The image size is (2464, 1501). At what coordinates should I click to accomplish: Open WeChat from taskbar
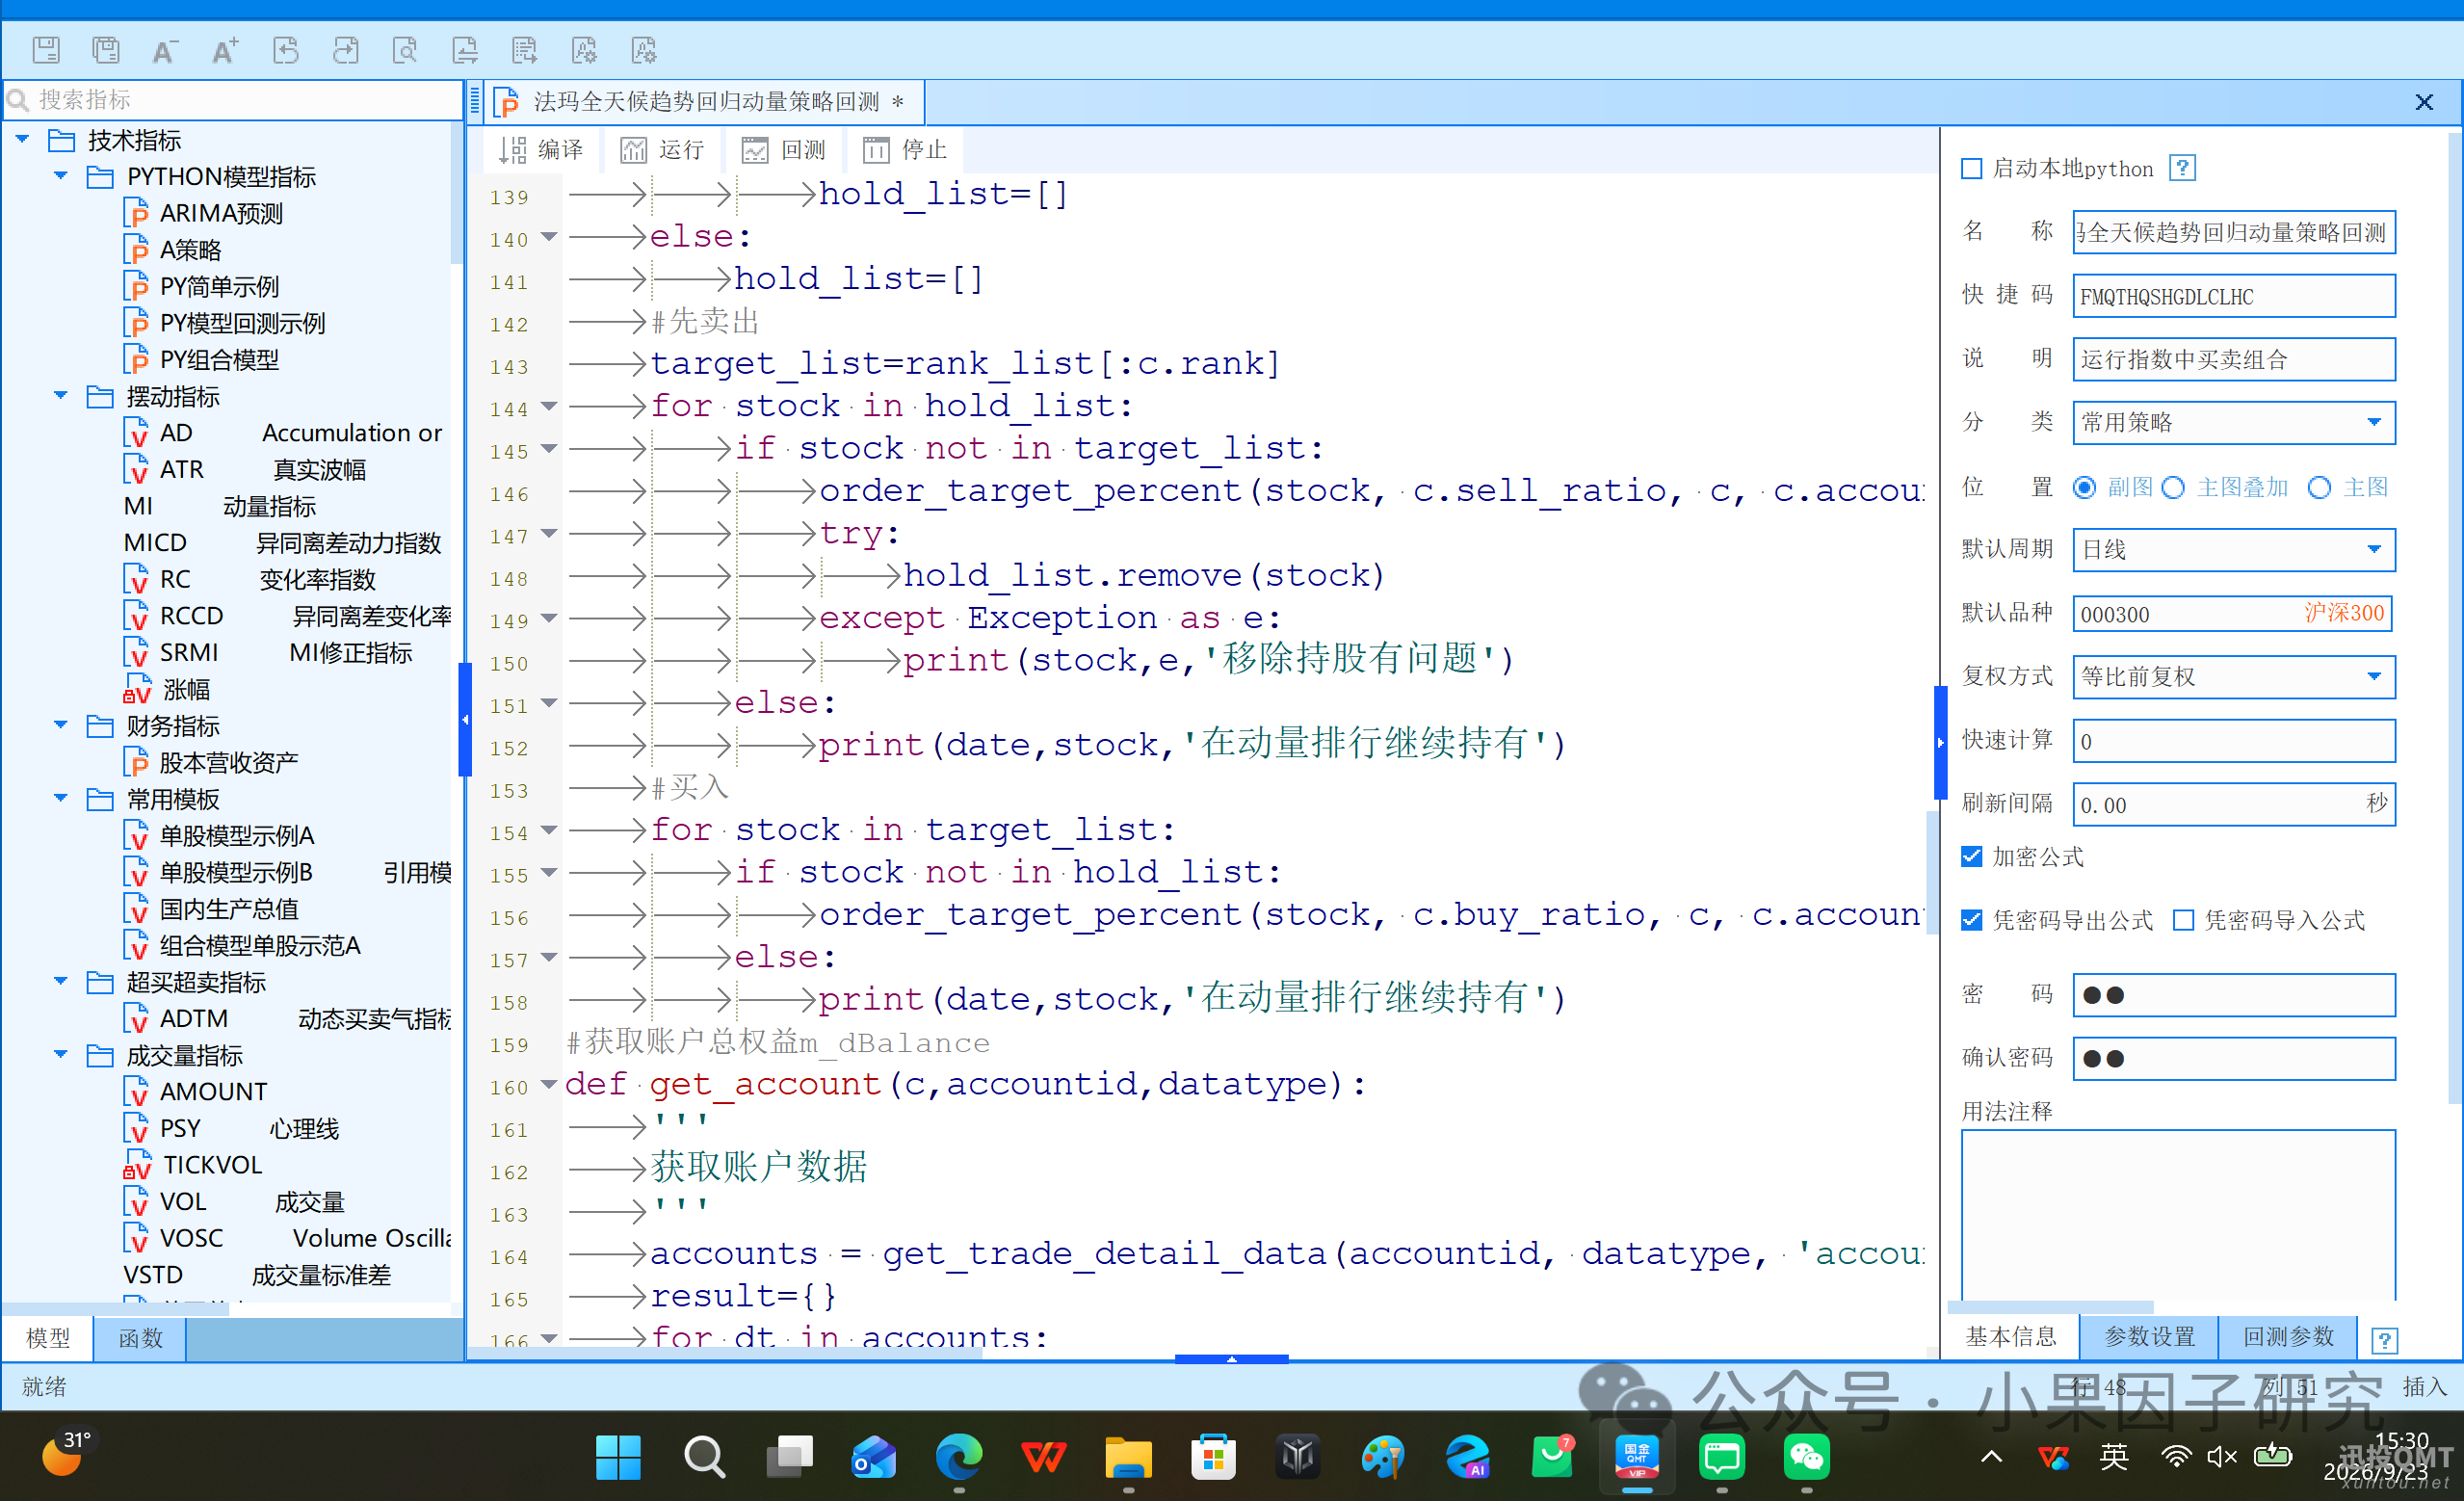pos(1806,1457)
